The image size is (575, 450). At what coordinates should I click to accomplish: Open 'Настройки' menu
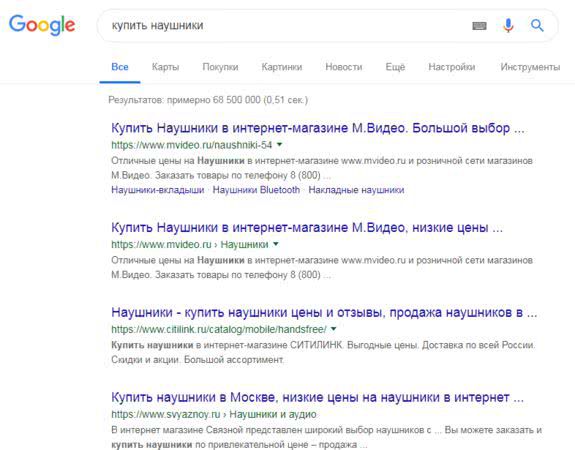(452, 67)
